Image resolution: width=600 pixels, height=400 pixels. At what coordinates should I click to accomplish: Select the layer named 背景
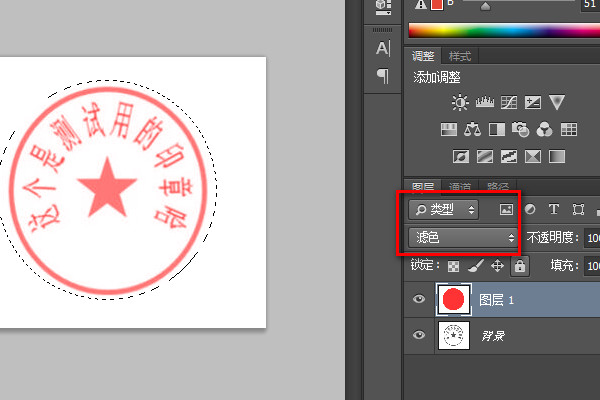pyautogui.click(x=502, y=336)
